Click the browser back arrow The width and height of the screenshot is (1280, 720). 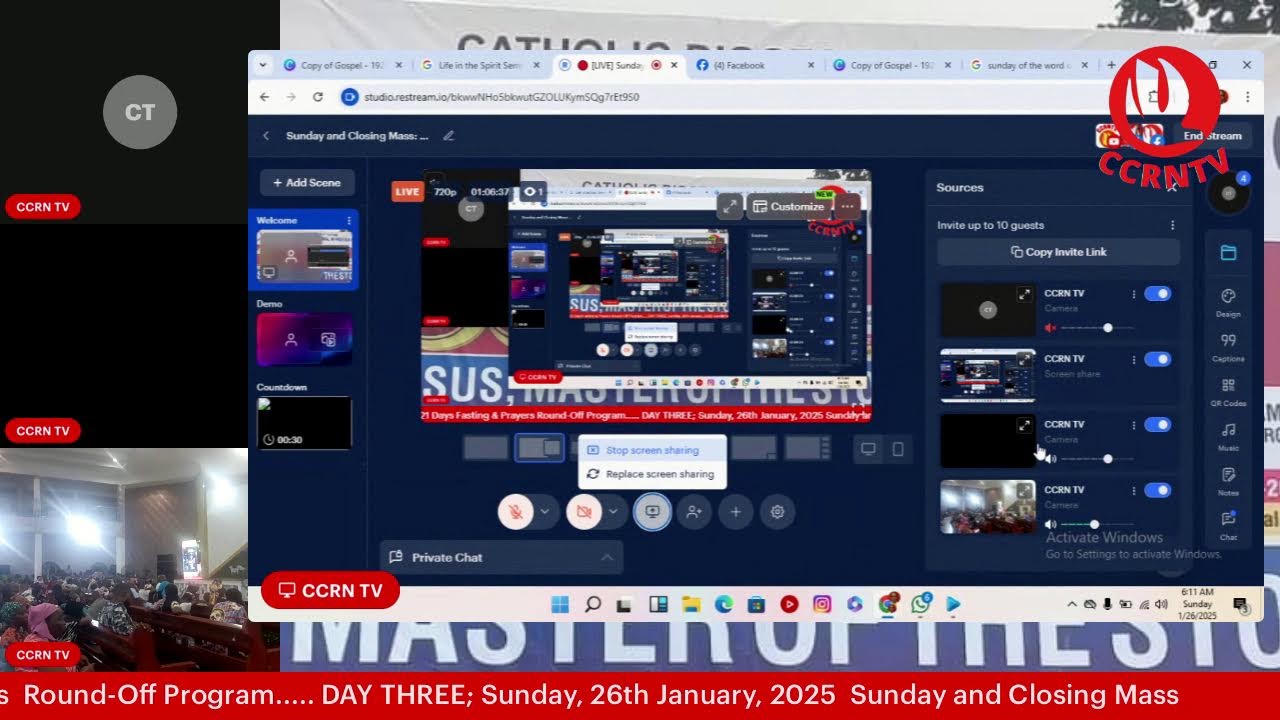pyautogui.click(x=264, y=97)
